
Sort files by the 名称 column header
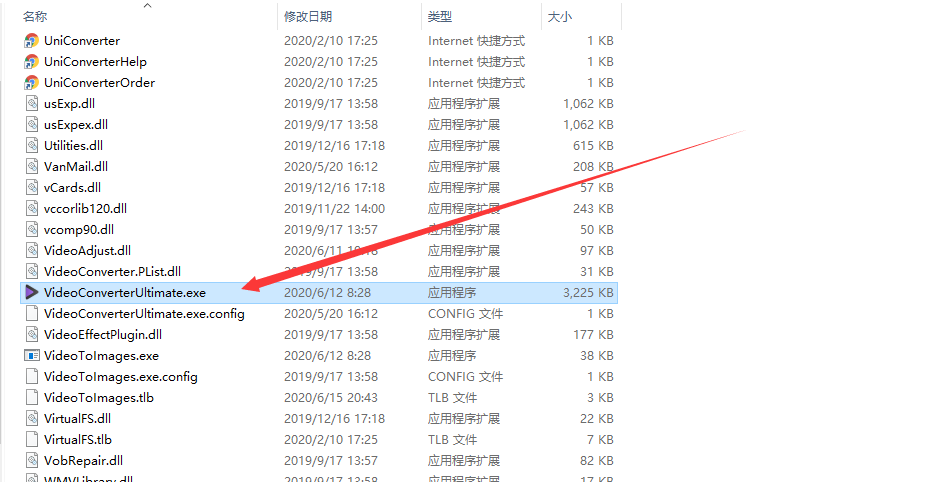pyautogui.click(x=36, y=17)
